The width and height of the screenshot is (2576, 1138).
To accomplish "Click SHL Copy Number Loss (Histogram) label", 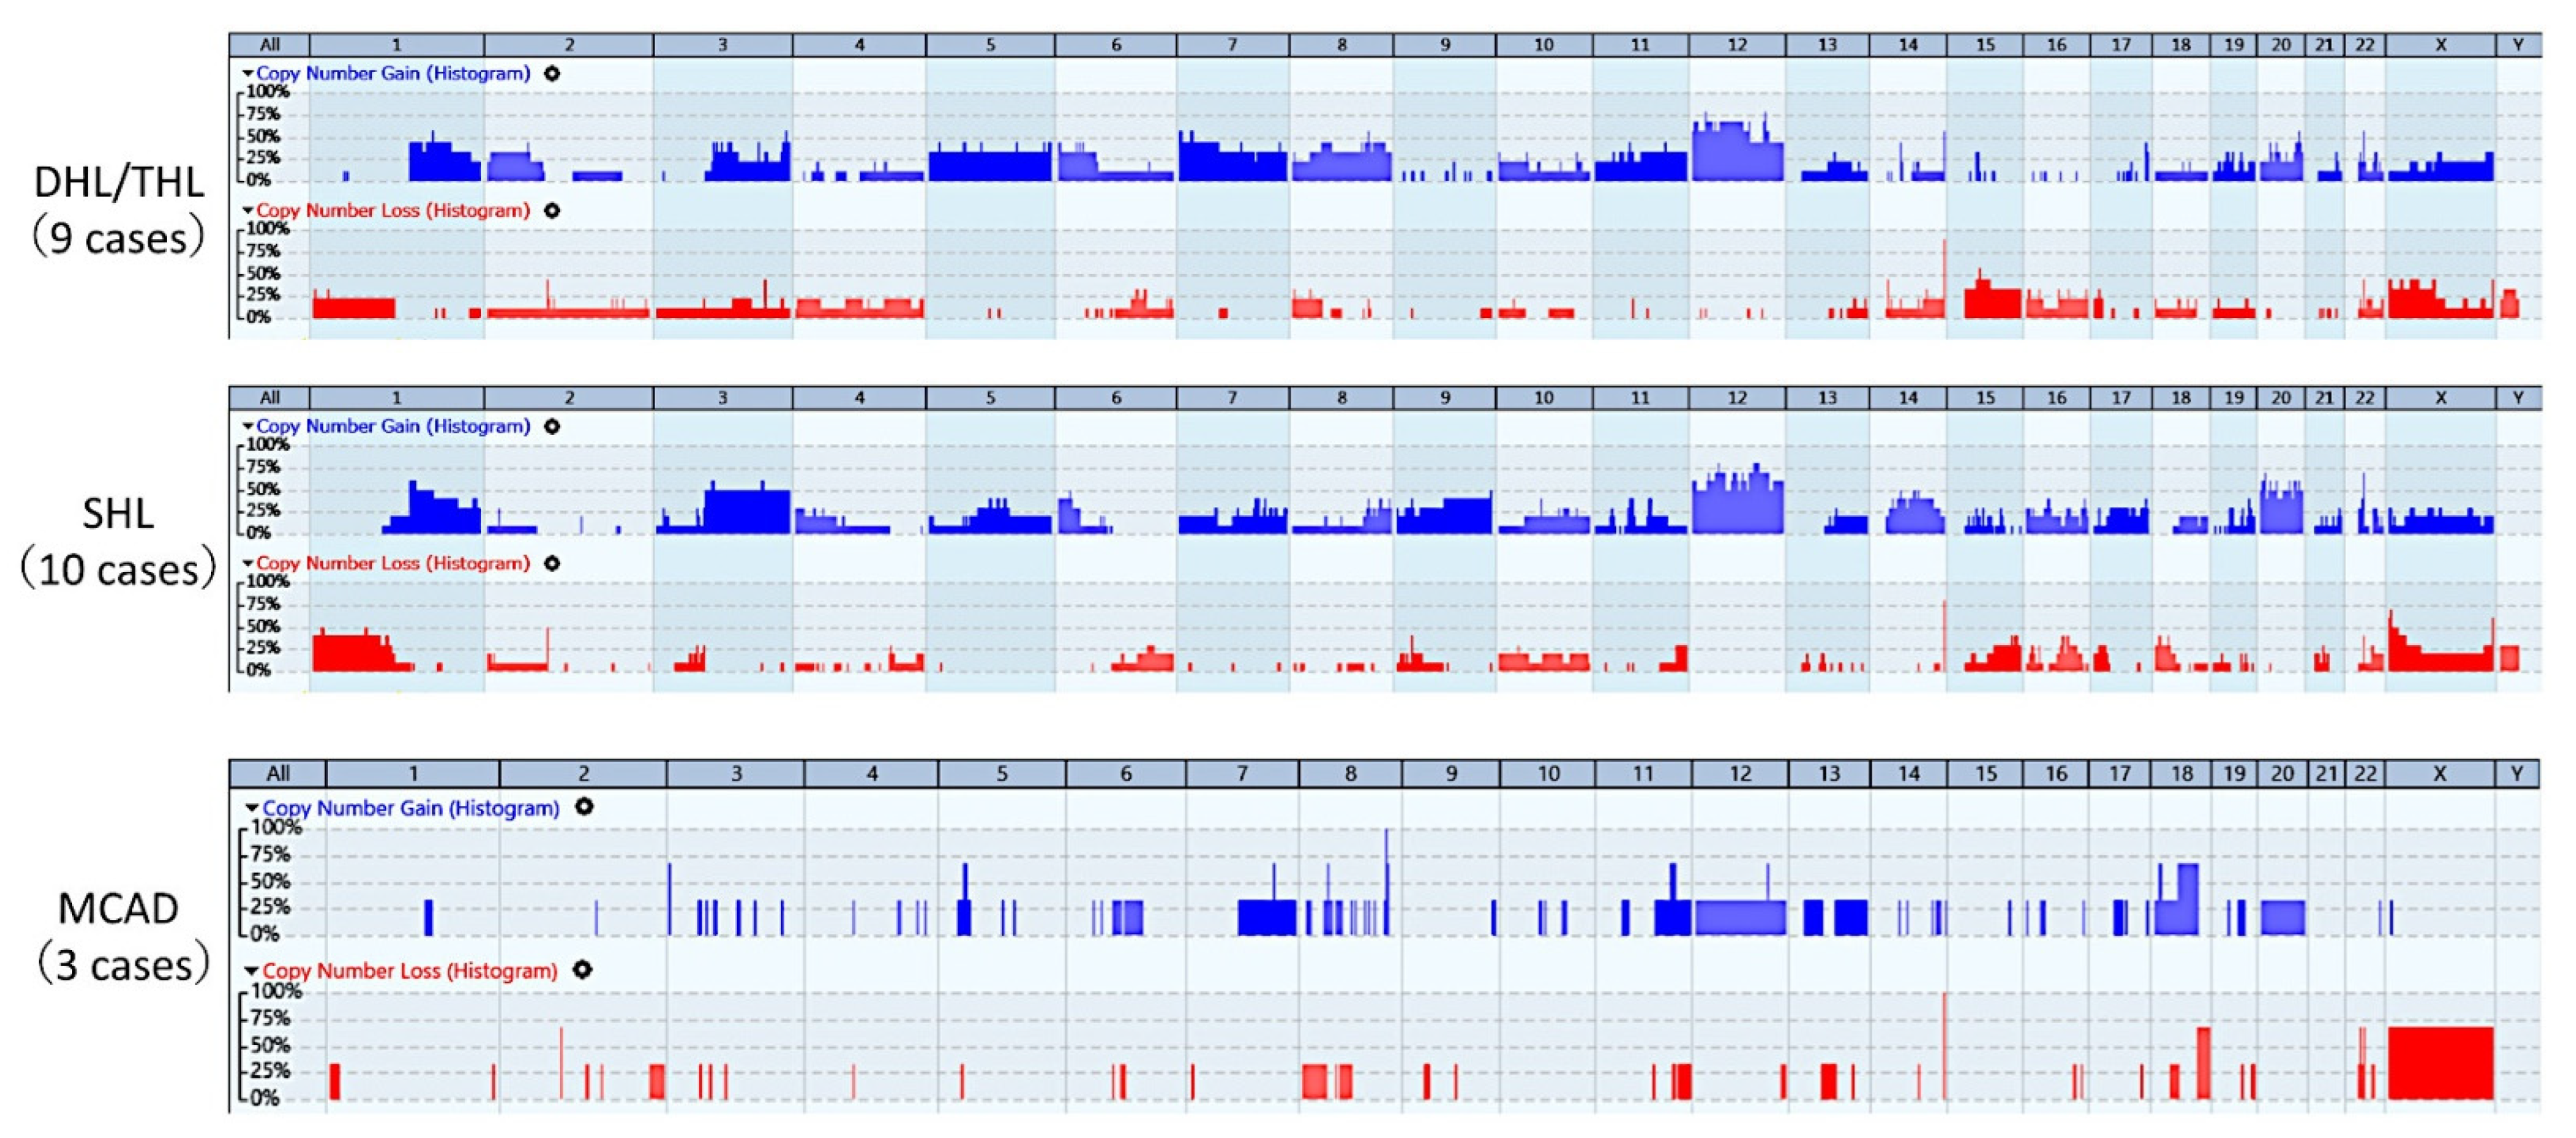I will pyautogui.click(x=393, y=563).
